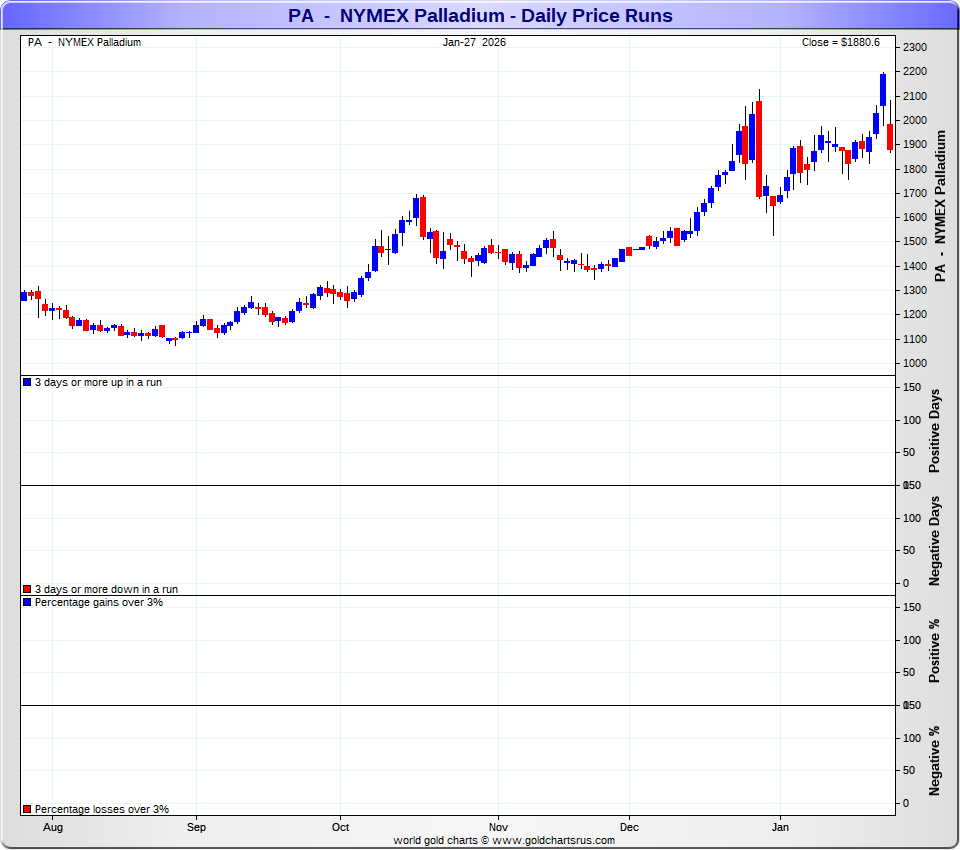
Task: Click the 1000 price level on the y-axis
Action: click(x=915, y=363)
